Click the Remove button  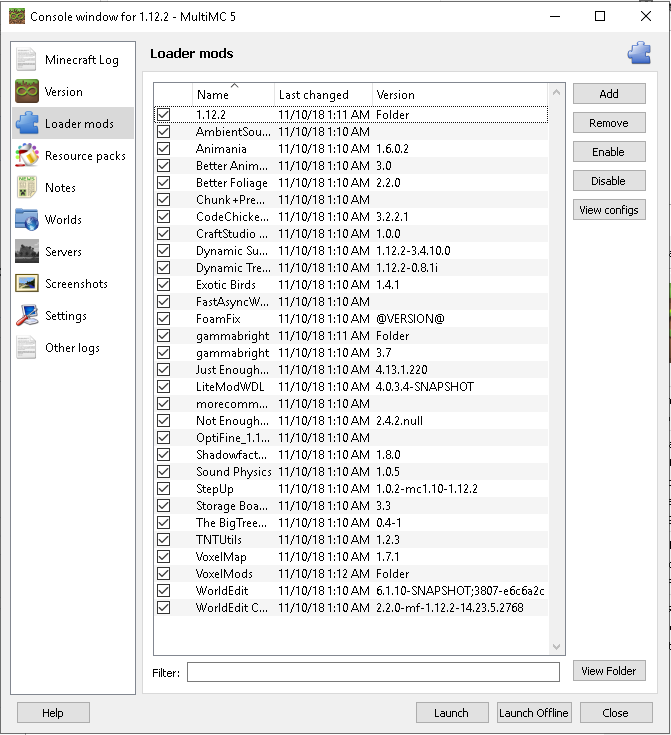[x=609, y=123]
